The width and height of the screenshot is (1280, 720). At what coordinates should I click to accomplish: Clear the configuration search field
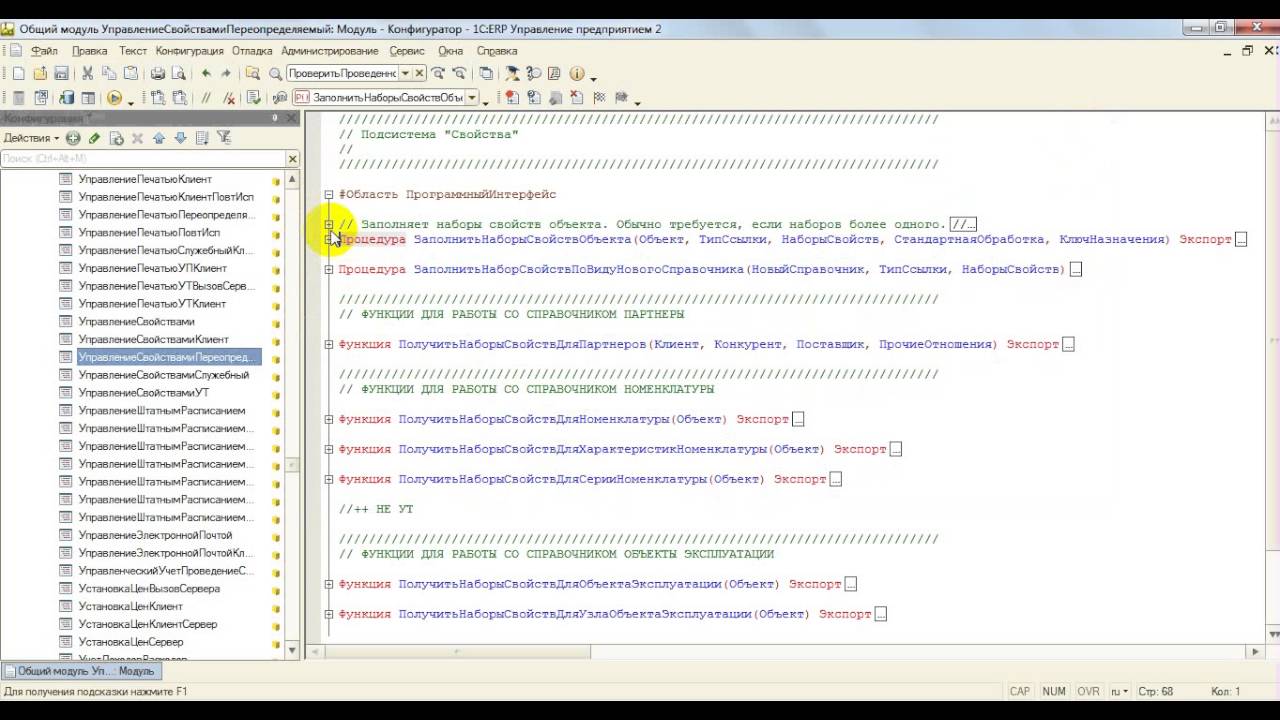click(x=292, y=159)
